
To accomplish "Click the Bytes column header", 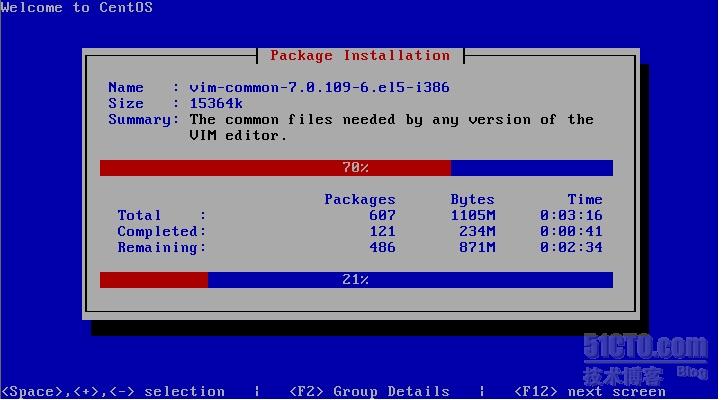I will tap(472, 200).
